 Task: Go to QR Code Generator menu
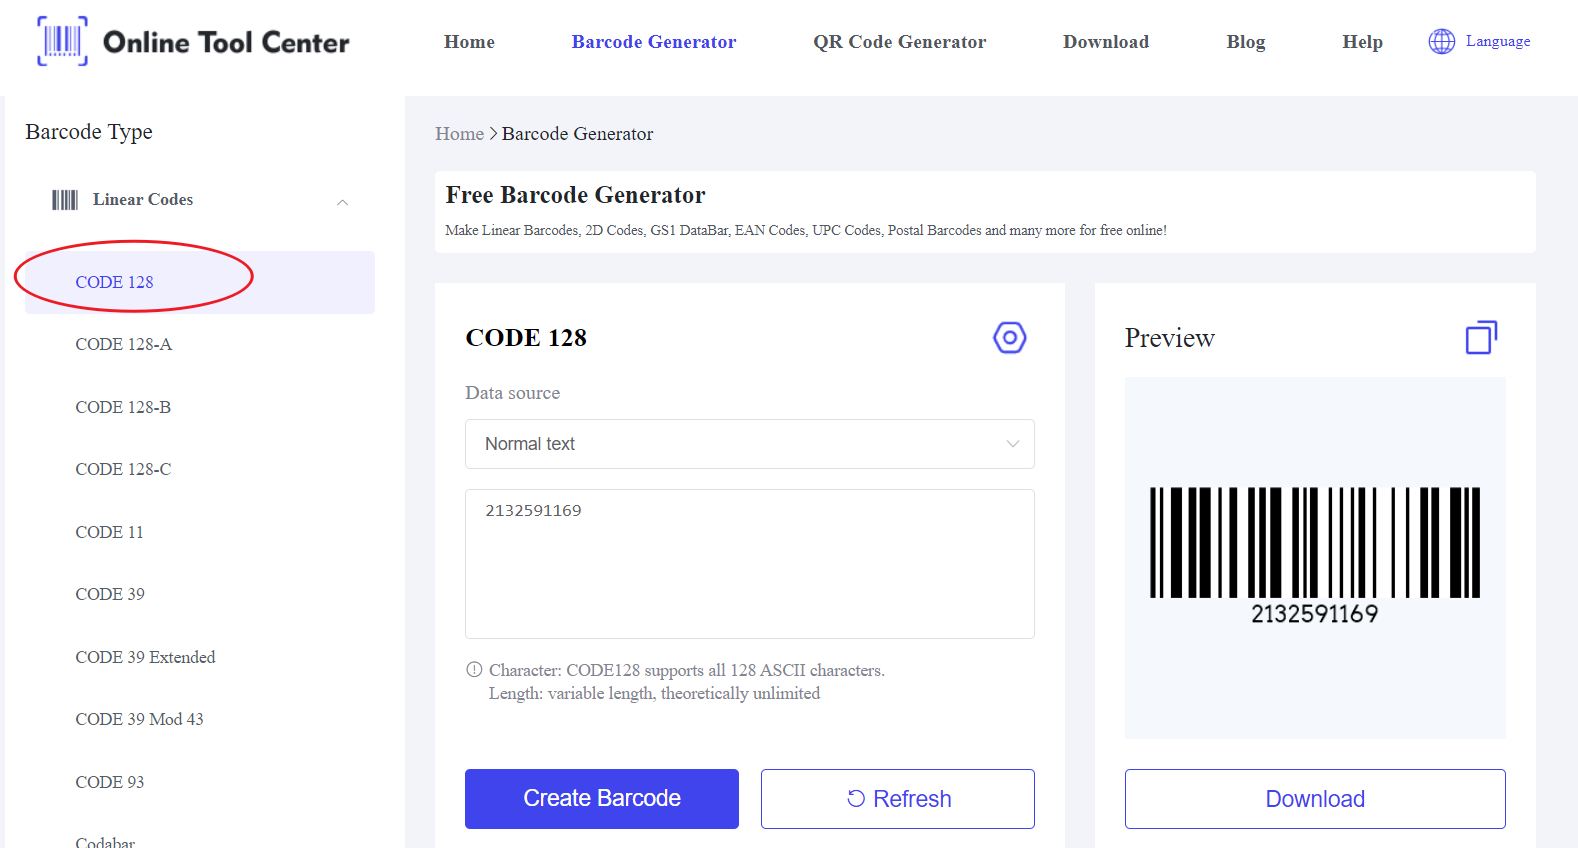point(899,42)
